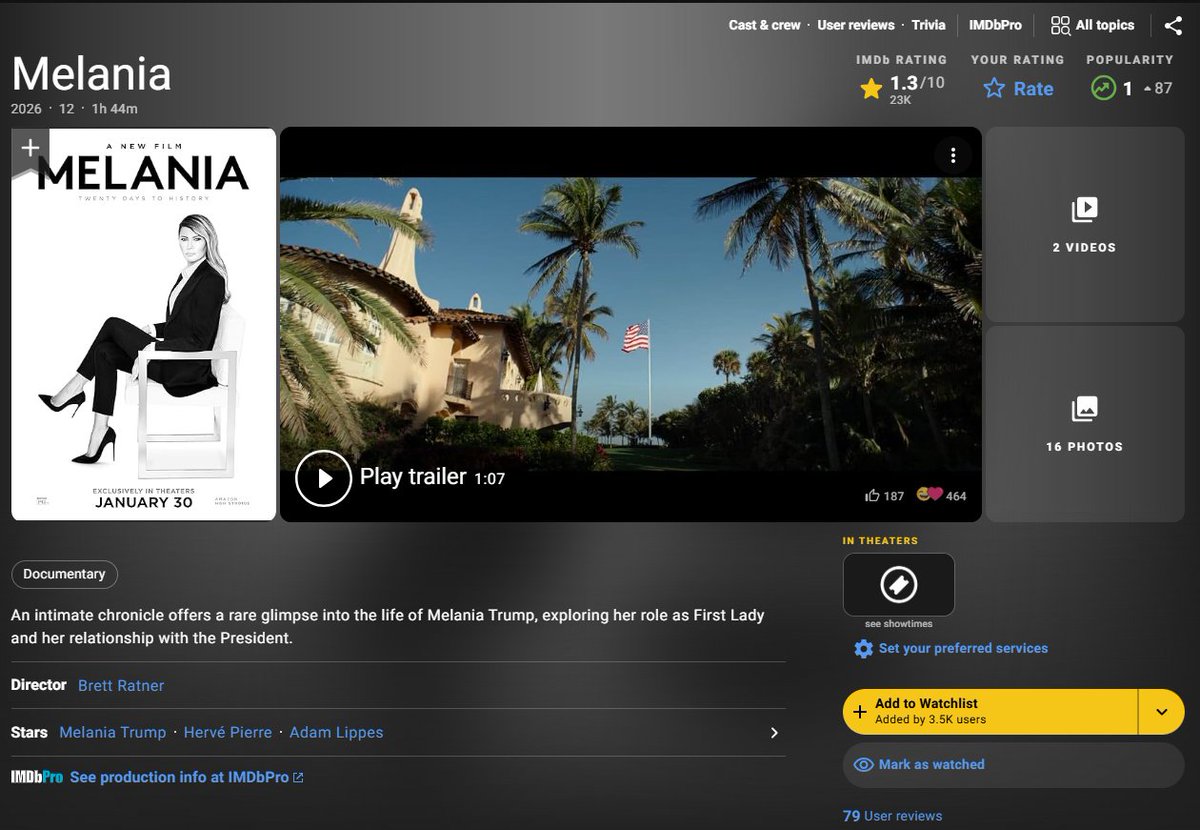
Task: Click the Melania page title
Action: point(91,73)
